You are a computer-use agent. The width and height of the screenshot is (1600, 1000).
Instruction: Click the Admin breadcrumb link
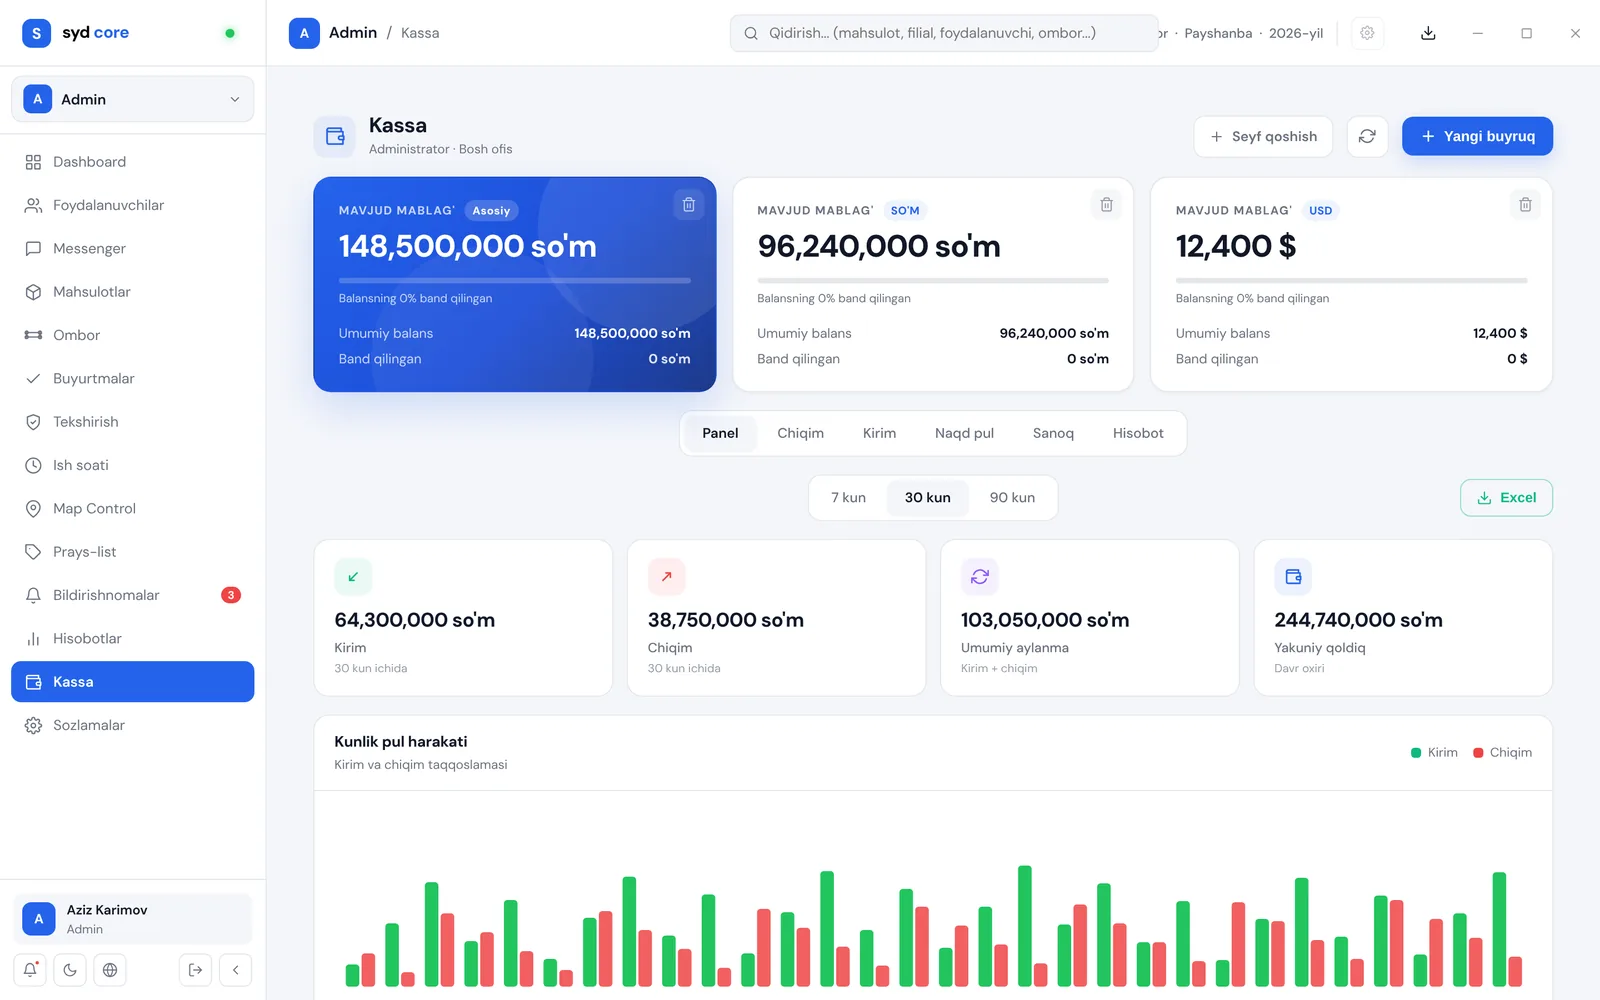pos(353,33)
